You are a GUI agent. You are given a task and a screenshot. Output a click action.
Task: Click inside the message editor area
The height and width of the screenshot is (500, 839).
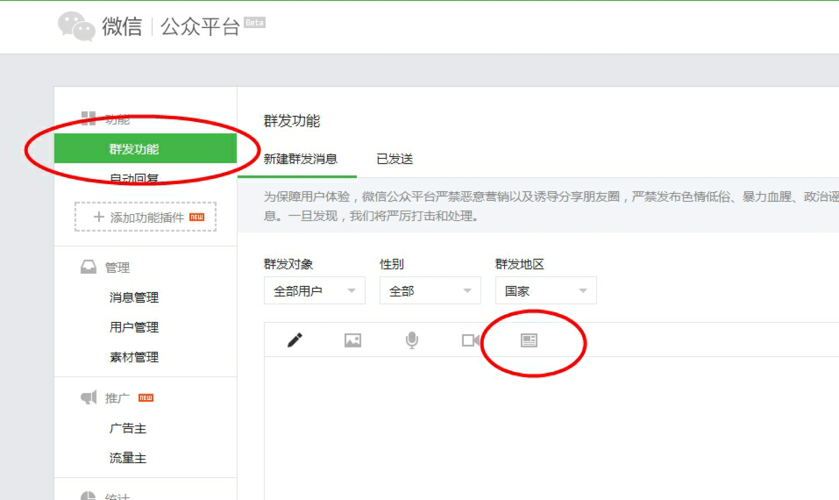coord(551,428)
